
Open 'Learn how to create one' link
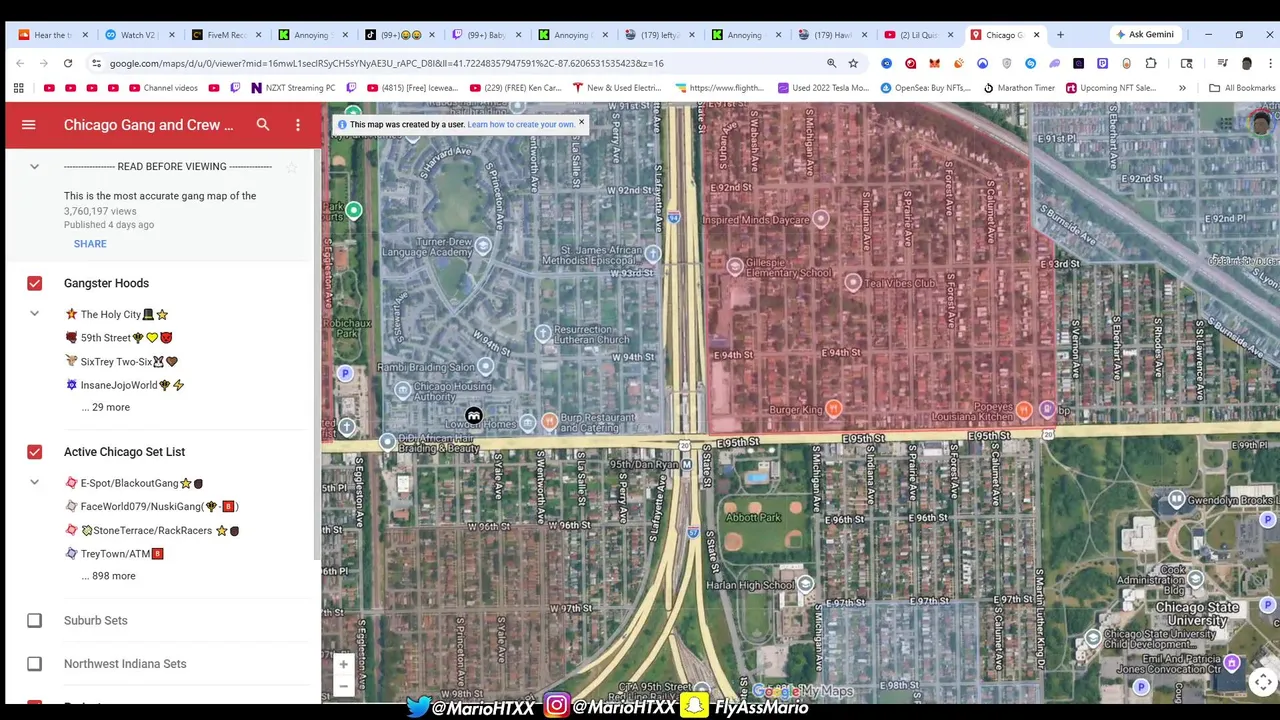pyautogui.click(x=521, y=124)
